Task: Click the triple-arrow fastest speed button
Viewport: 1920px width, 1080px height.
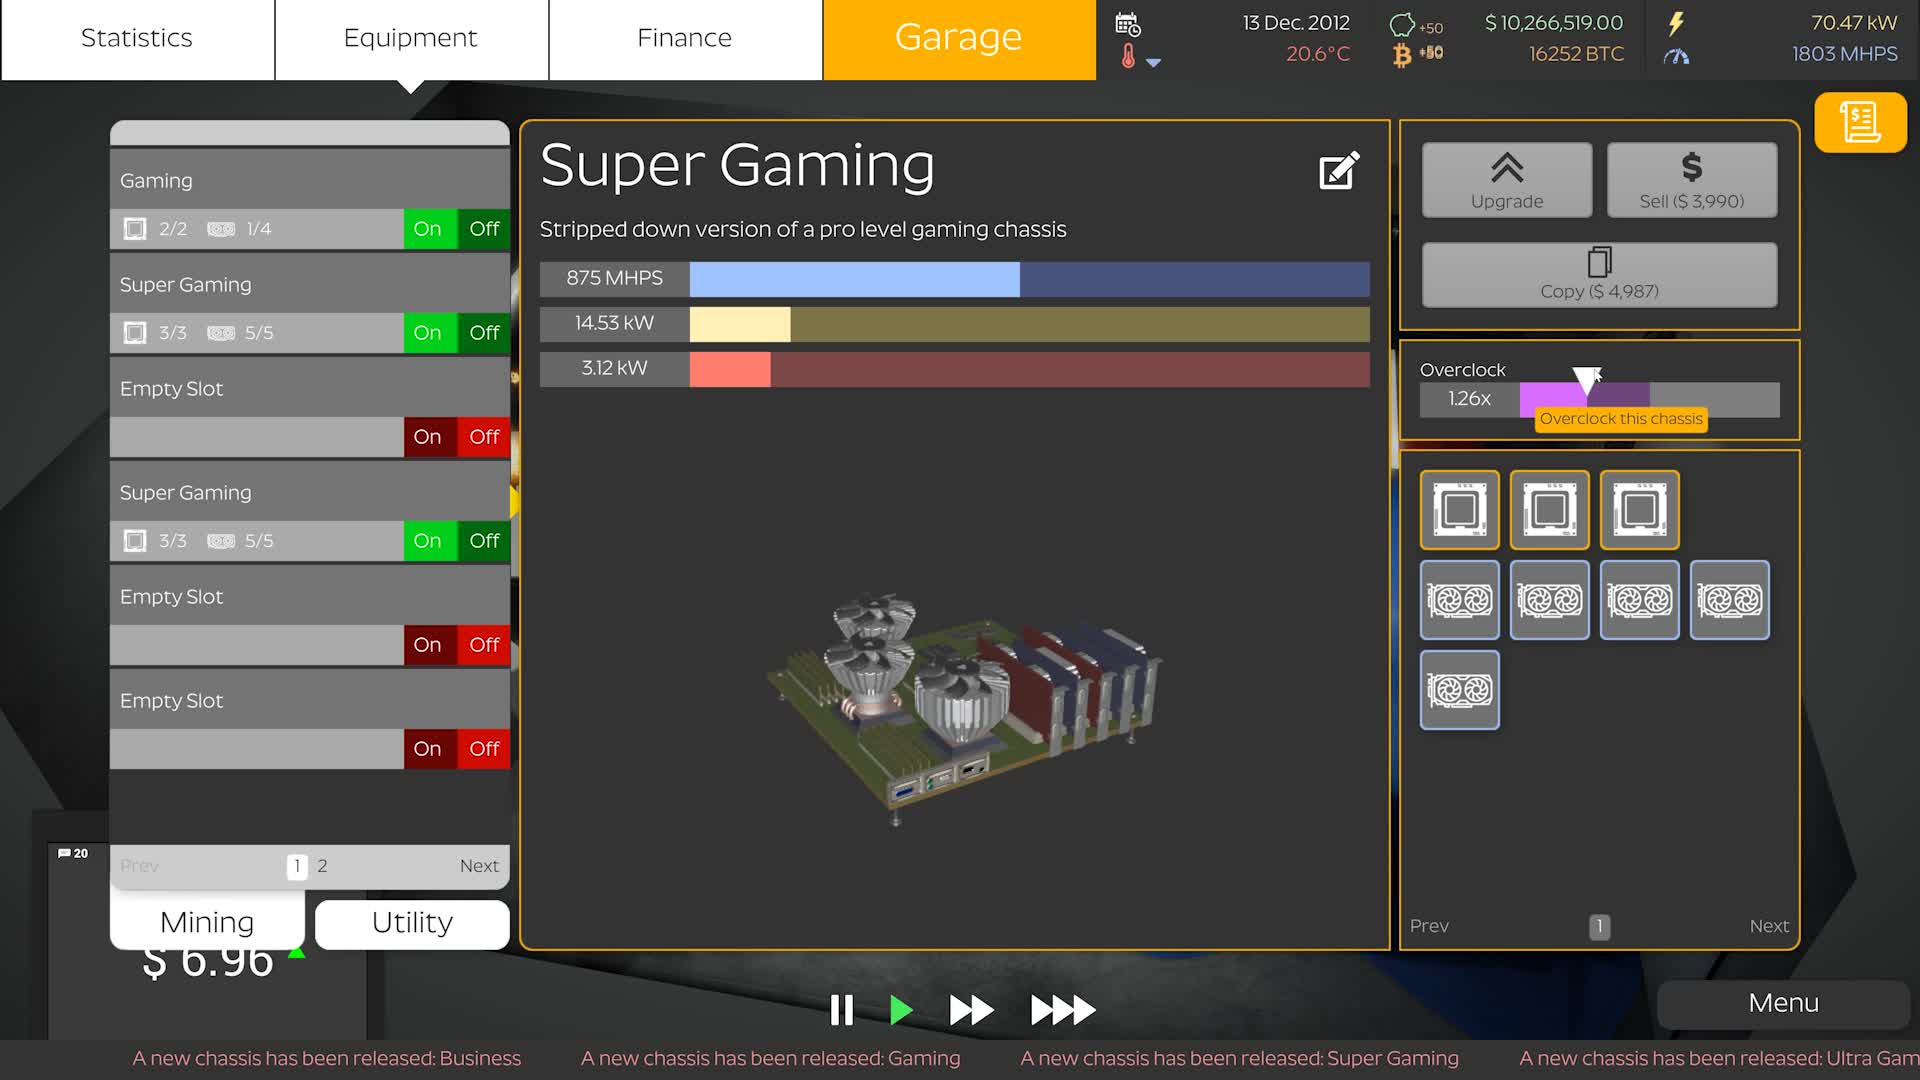Action: pyautogui.click(x=1062, y=1010)
